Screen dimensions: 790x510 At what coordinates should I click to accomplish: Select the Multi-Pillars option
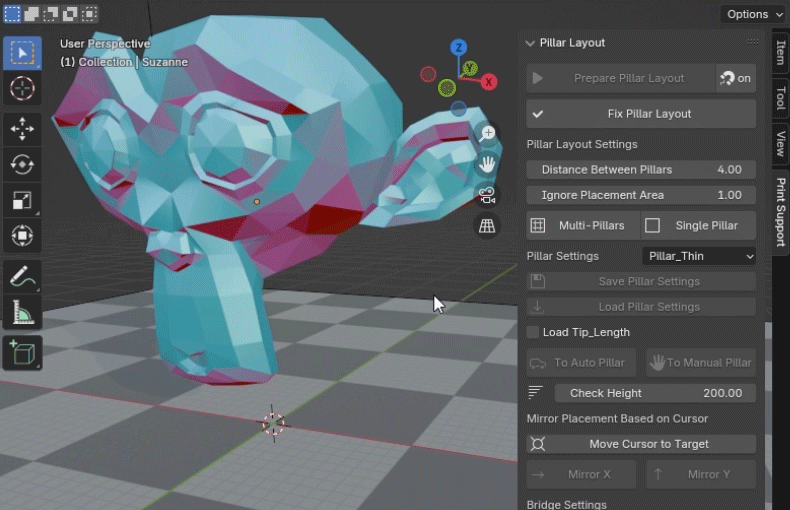(583, 225)
